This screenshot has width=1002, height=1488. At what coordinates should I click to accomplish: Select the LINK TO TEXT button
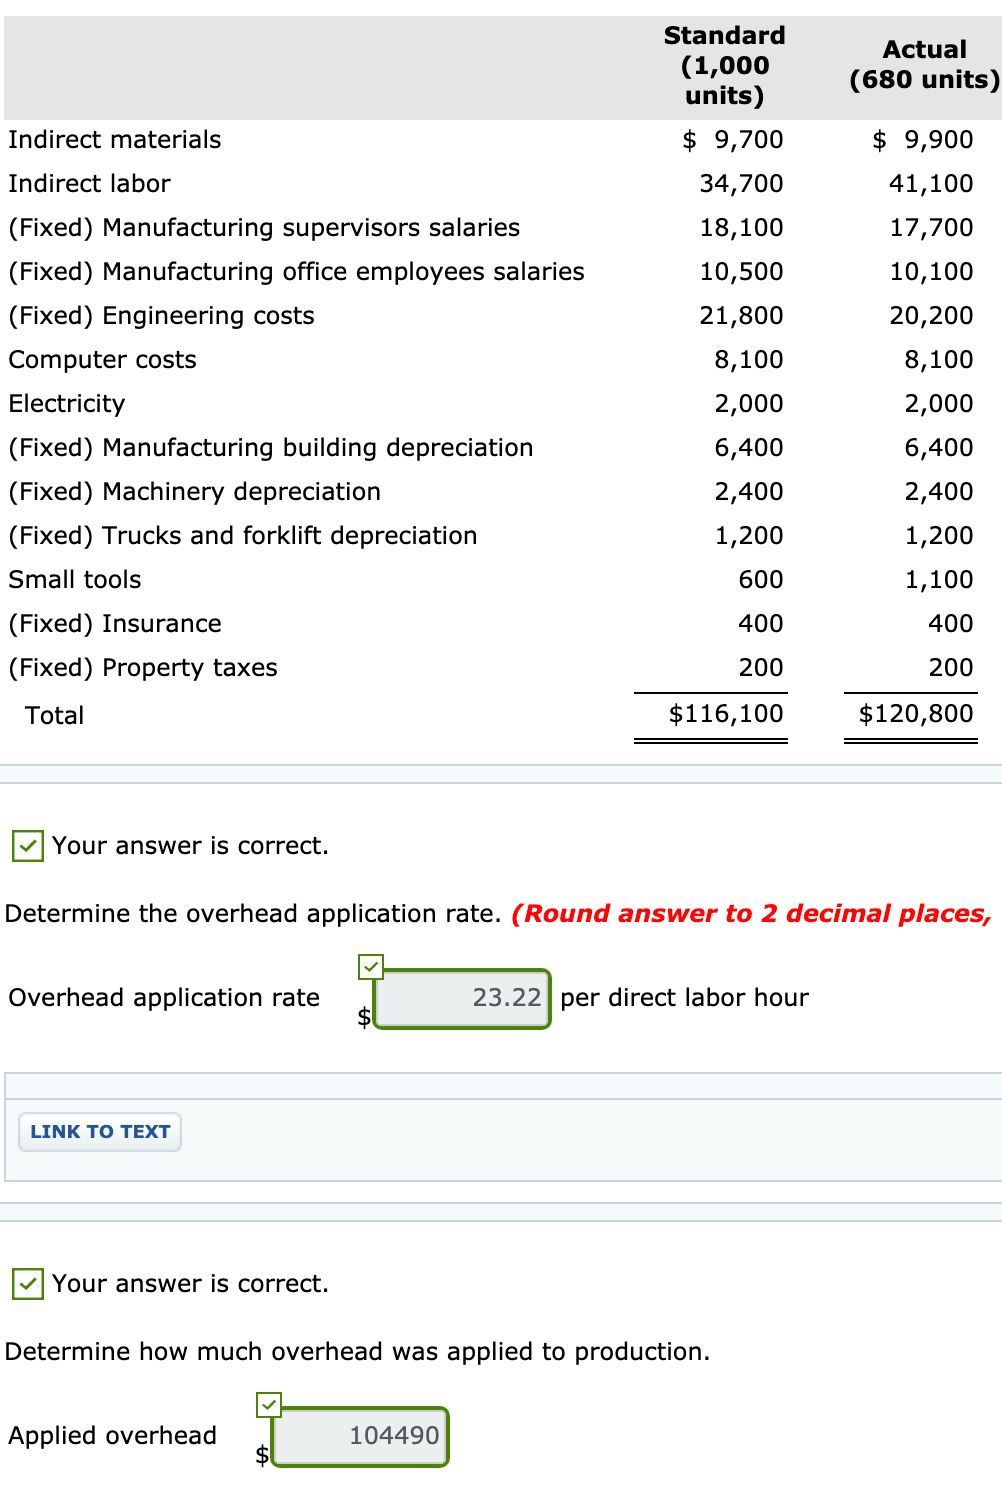point(99,1131)
